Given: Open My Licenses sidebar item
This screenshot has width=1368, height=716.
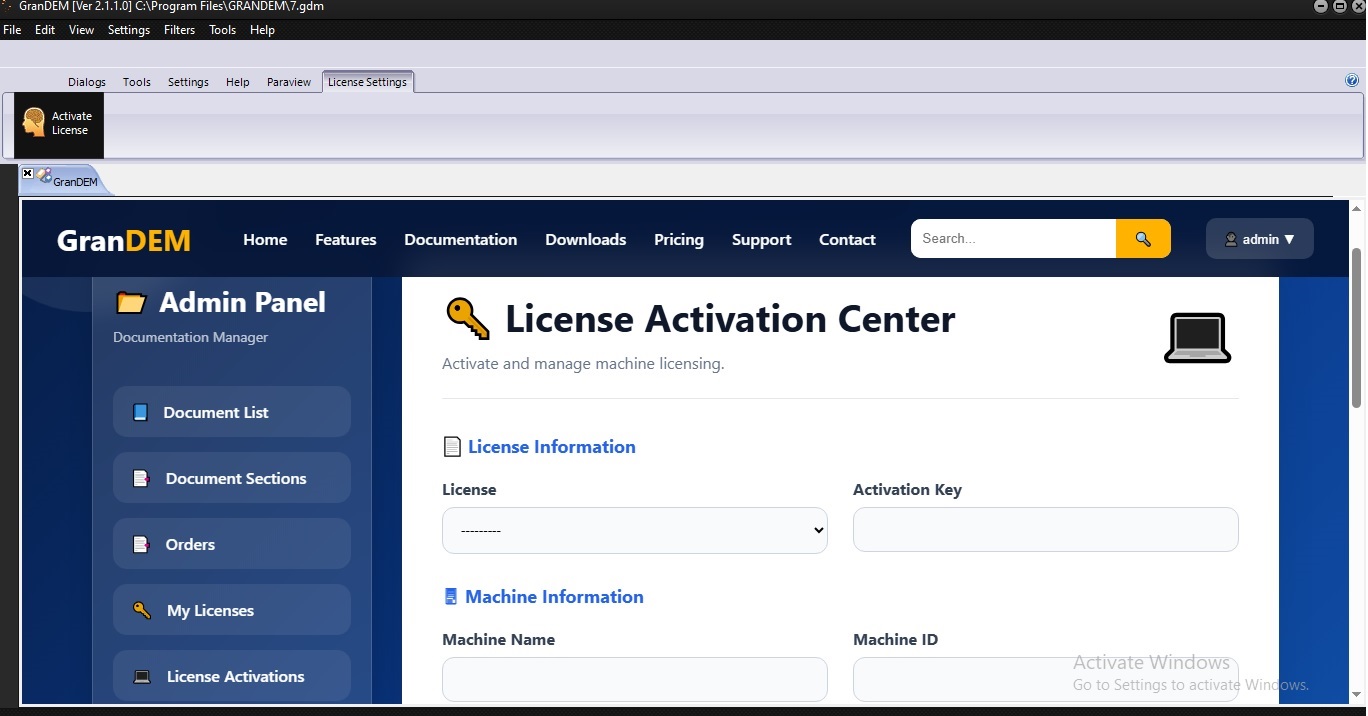Looking at the screenshot, I should [x=232, y=610].
